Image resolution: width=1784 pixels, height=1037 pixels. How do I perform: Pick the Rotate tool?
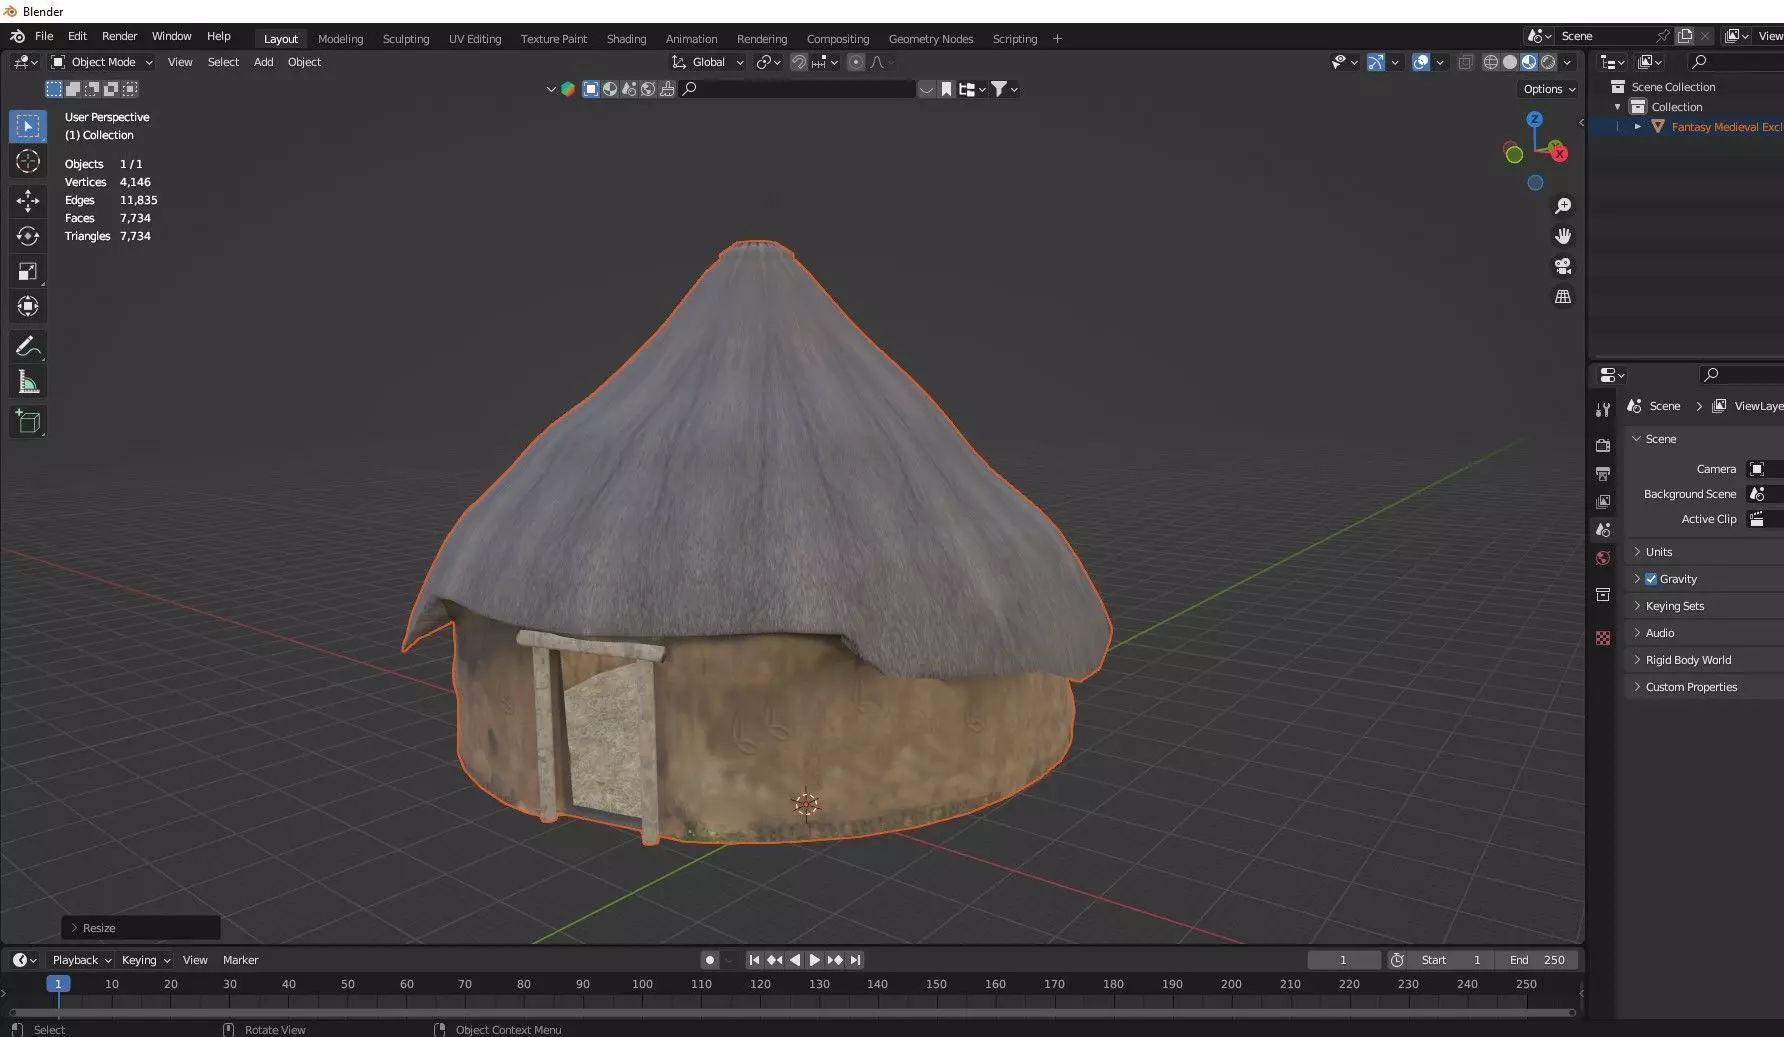[28, 236]
